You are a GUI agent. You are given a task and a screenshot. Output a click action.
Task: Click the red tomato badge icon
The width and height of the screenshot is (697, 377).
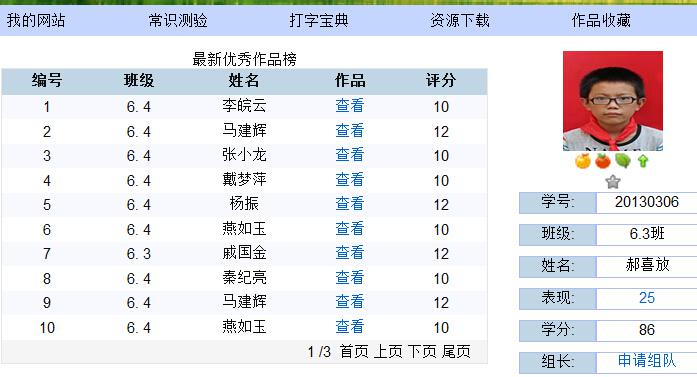(x=603, y=160)
